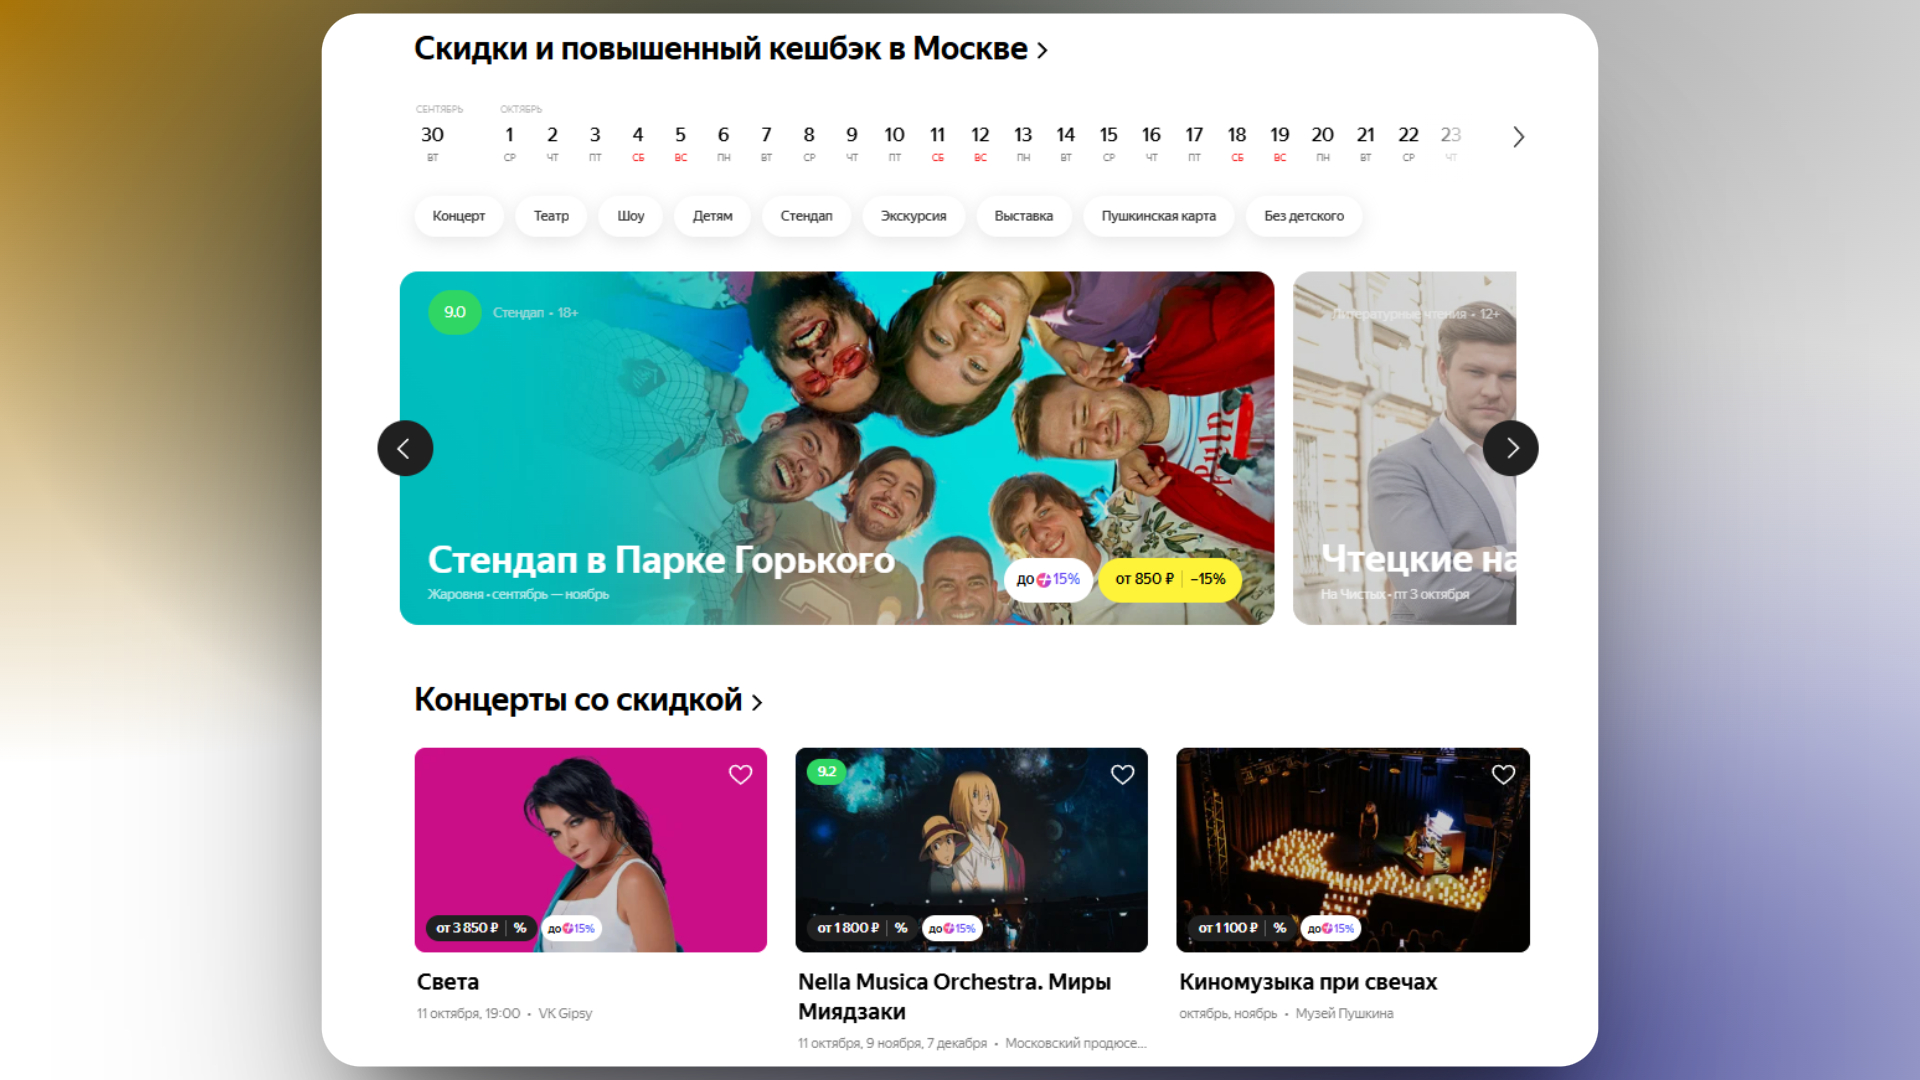Click the до 15% cashback badge on banner

point(1048,579)
